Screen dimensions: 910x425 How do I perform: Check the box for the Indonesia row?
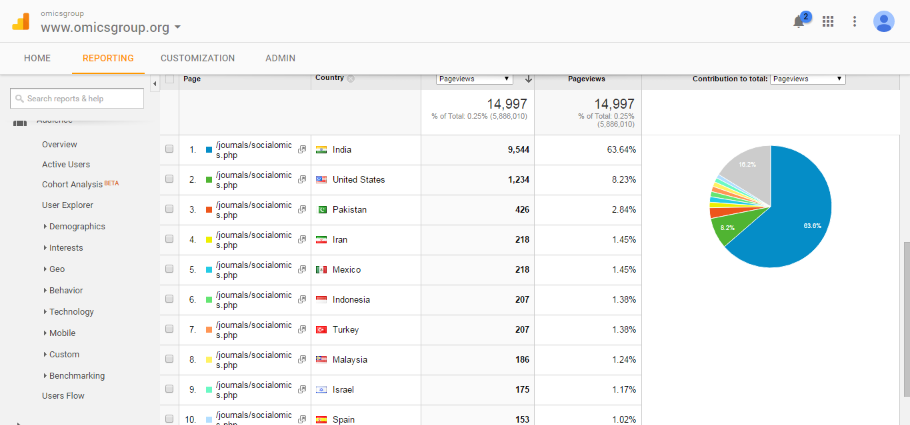pos(169,299)
